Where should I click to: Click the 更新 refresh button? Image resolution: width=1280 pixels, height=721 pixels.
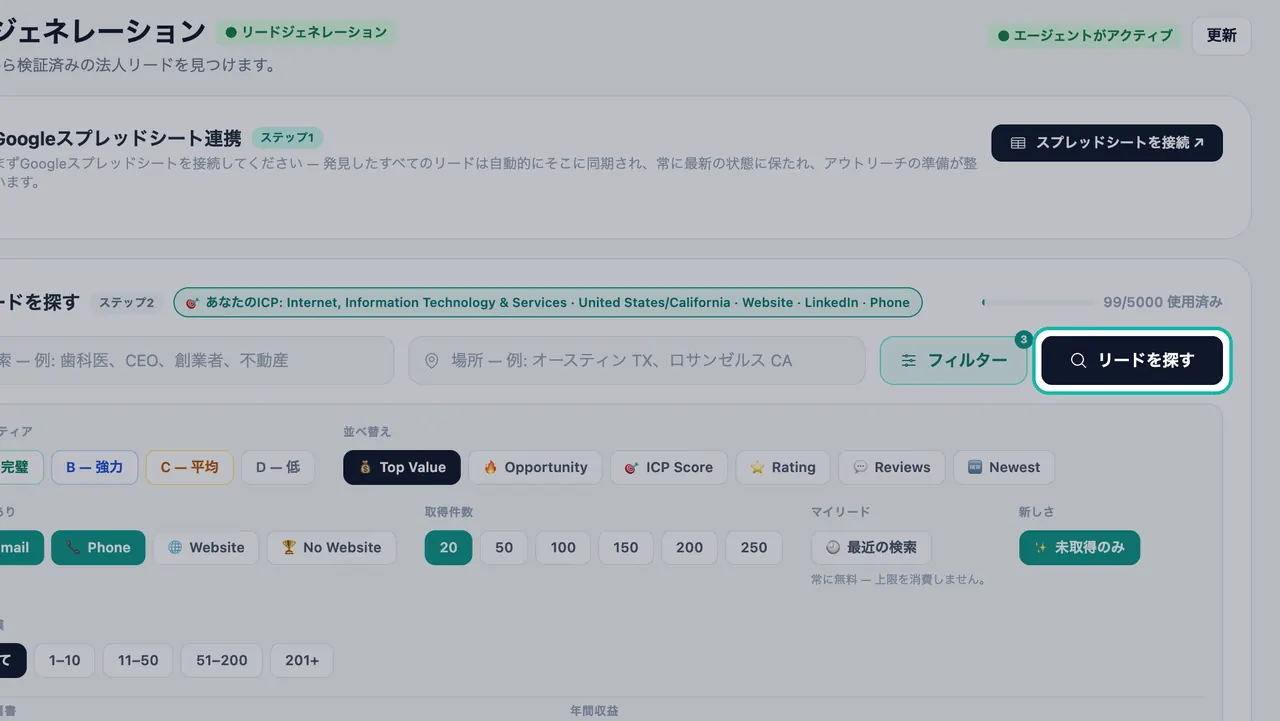pos(1222,36)
